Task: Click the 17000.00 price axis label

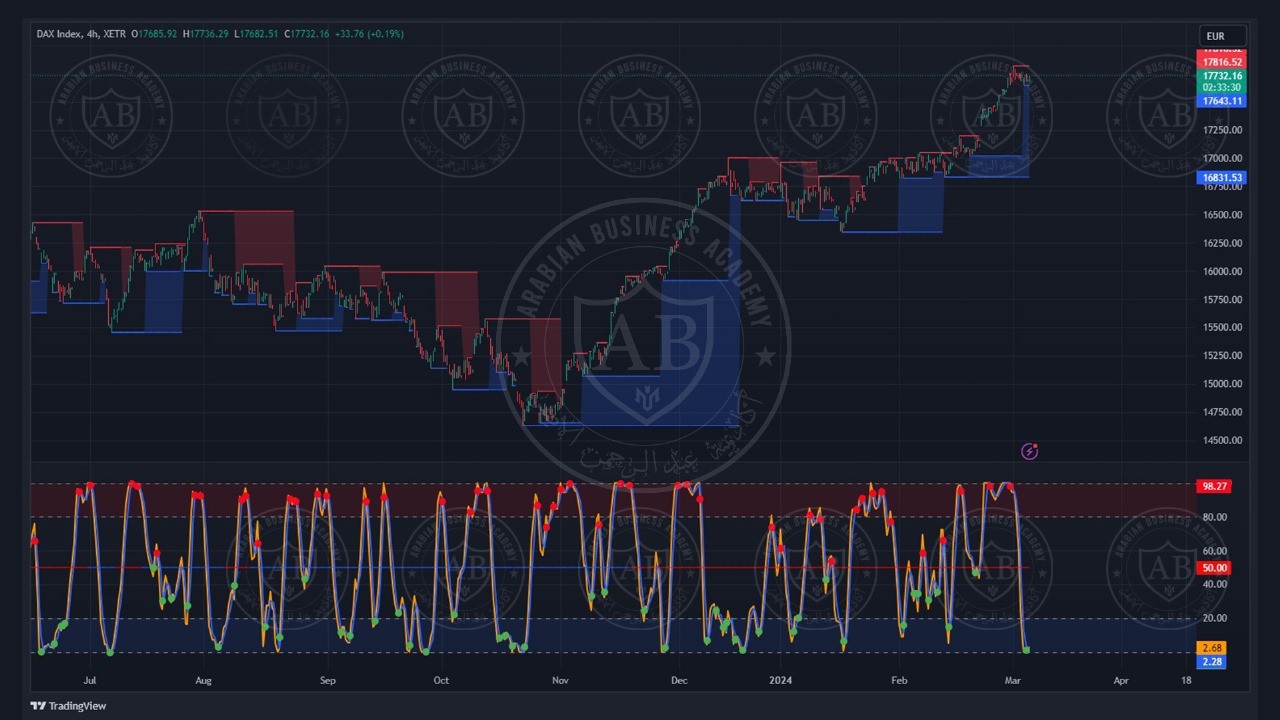Action: click(1222, 158)
